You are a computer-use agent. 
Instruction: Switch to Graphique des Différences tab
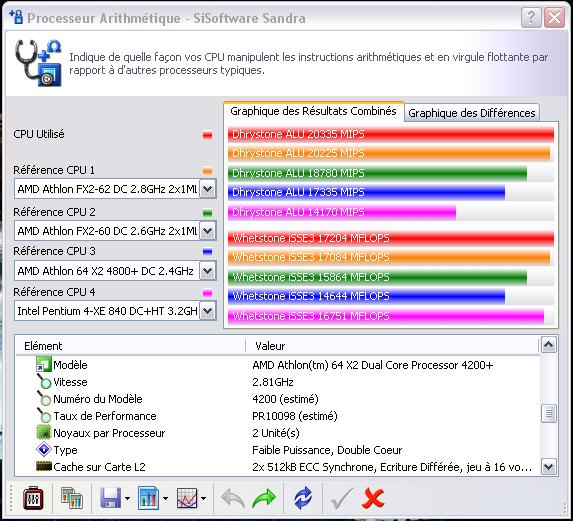[x=471, y=113]
